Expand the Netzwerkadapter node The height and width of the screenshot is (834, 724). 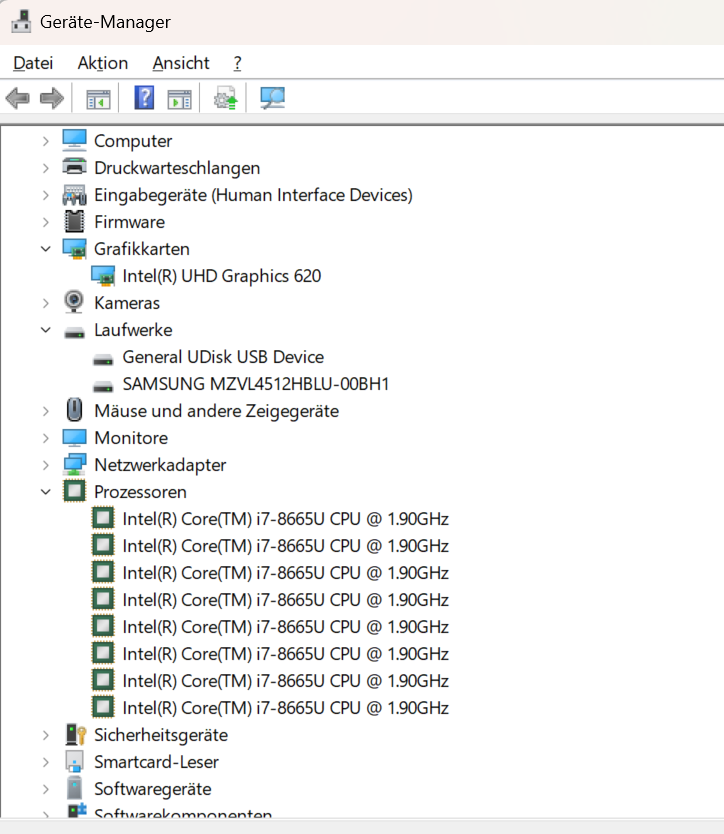pos(46,465)
